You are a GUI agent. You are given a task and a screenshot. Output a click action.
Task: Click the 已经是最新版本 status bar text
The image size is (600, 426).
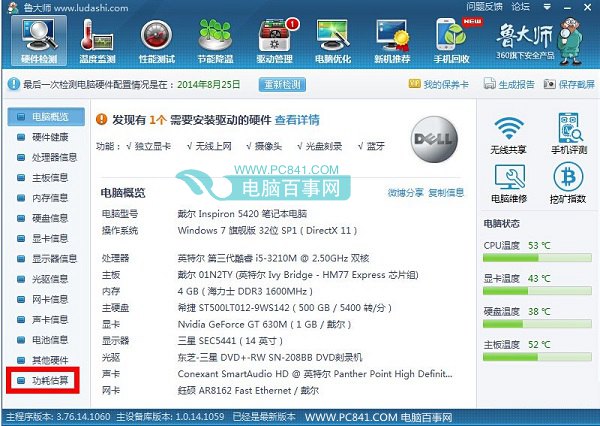264,417
